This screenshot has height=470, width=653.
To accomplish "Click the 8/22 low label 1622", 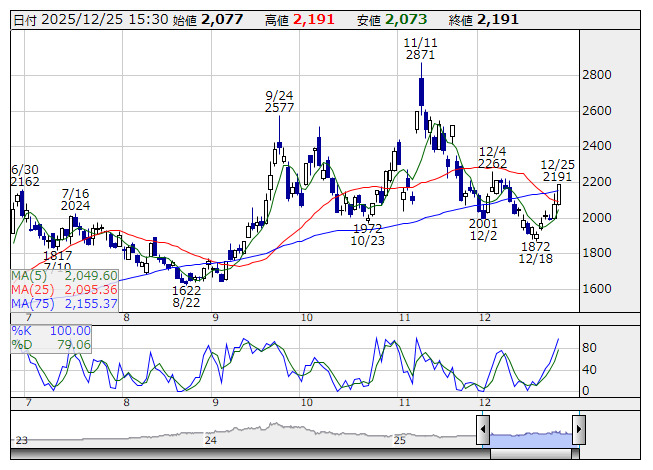I will tap(187, 288).
